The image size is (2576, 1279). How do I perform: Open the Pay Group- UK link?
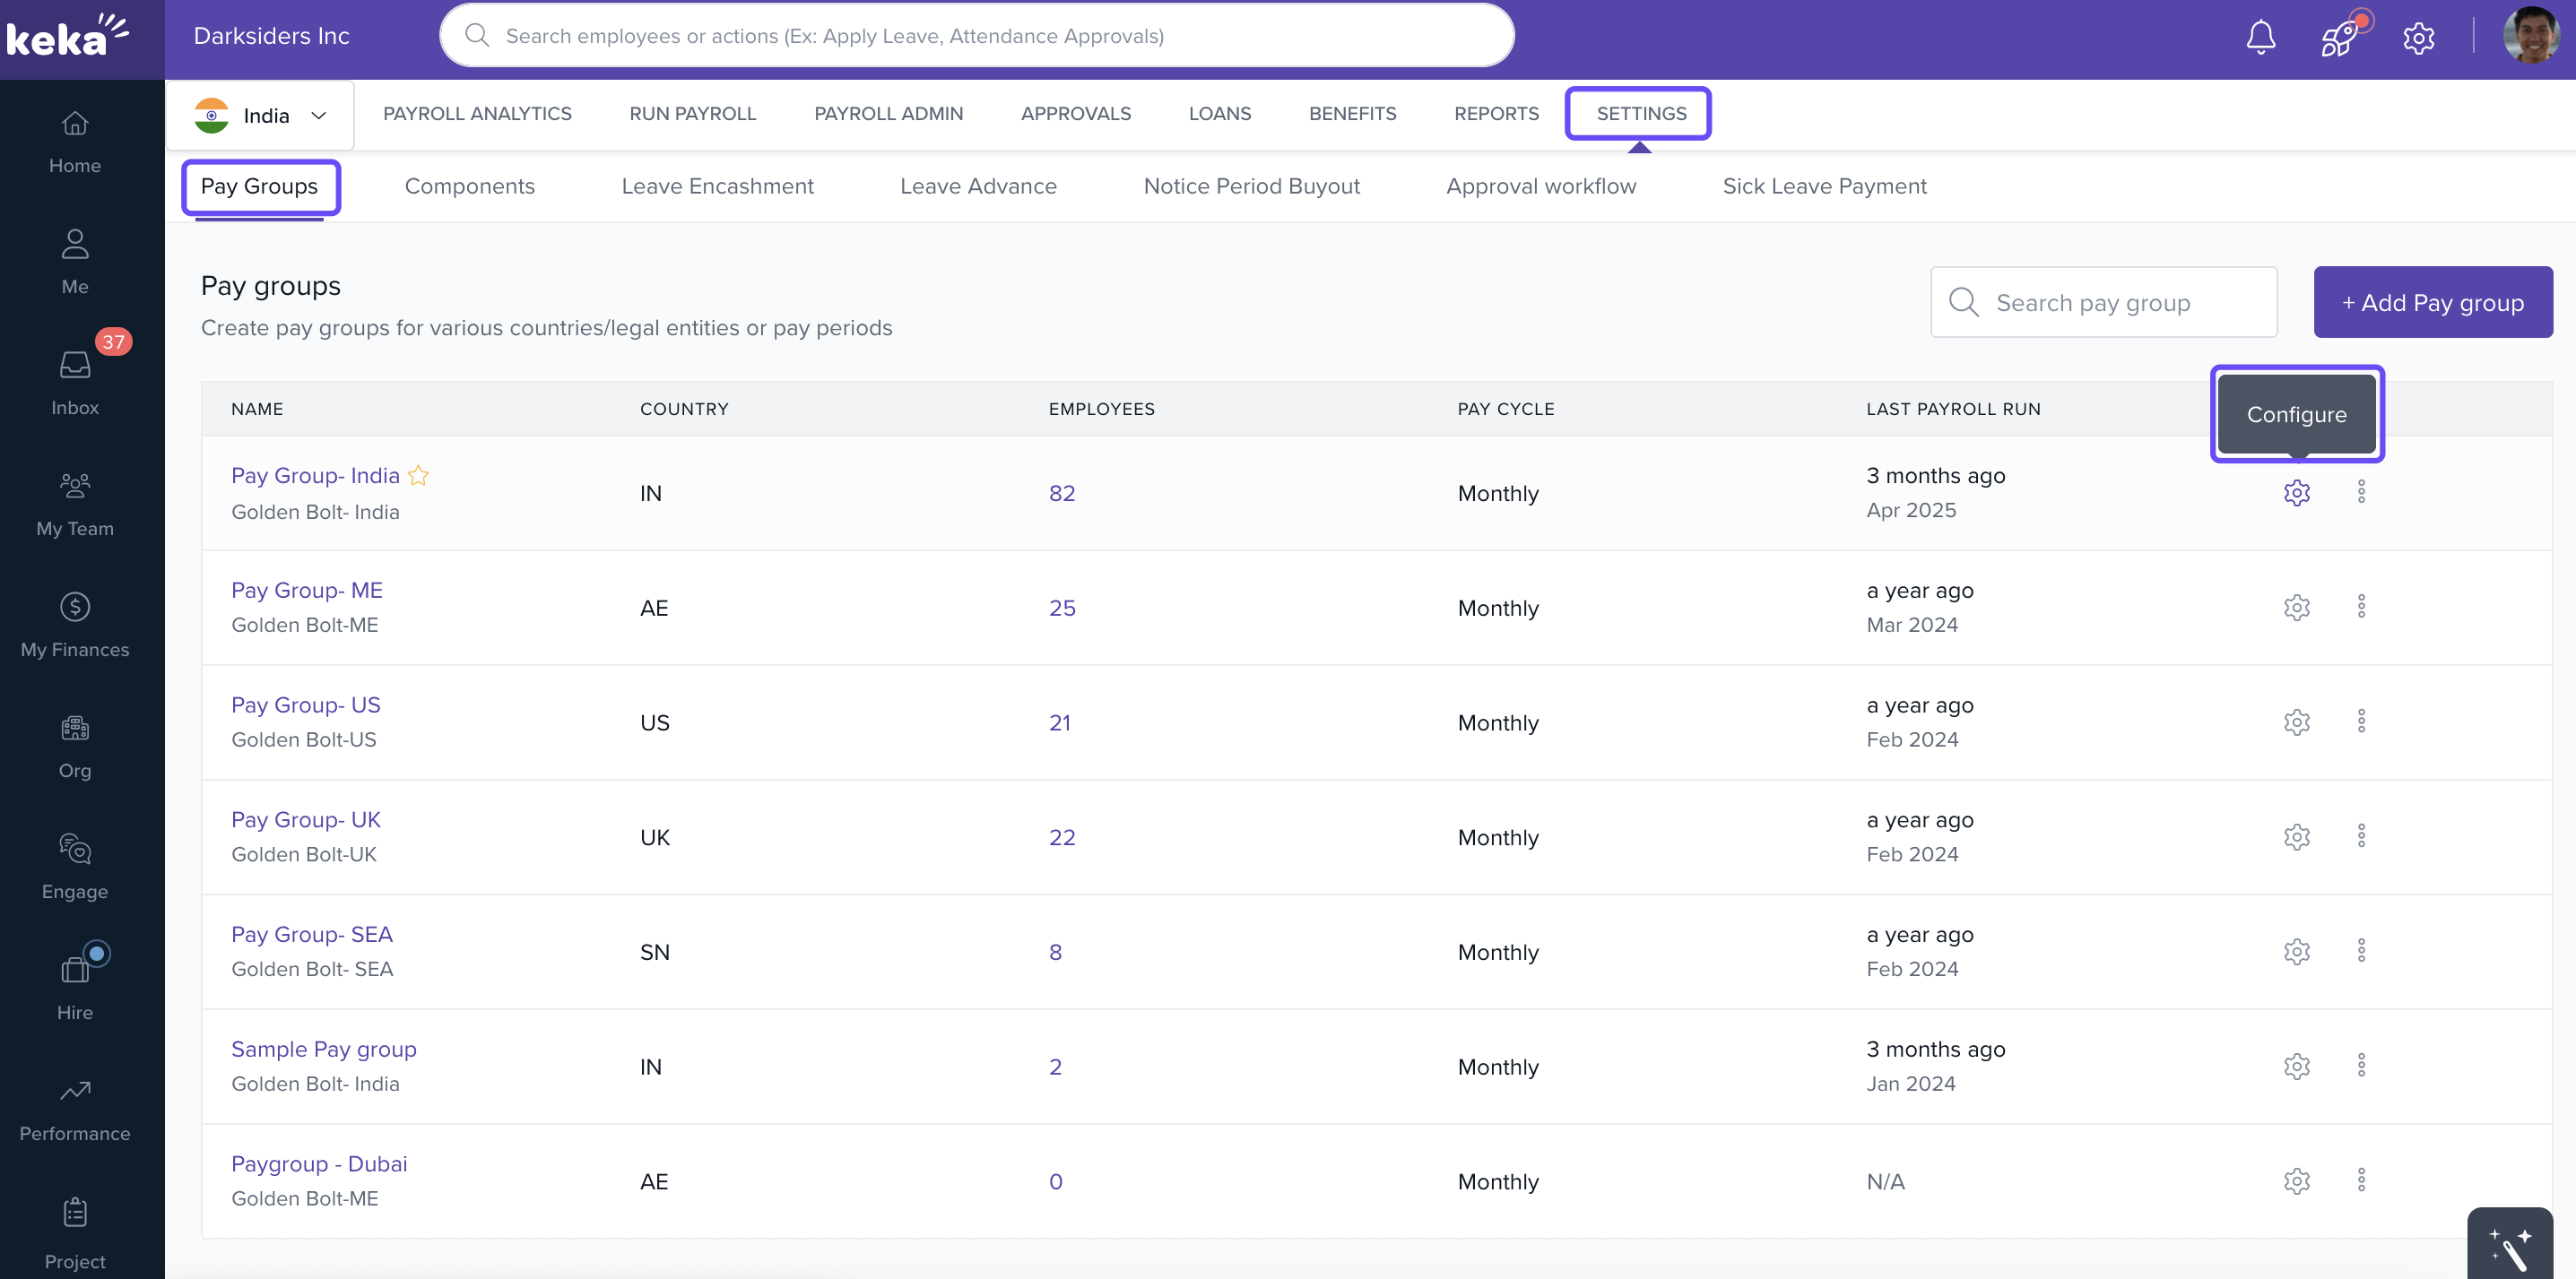[305, 820]
